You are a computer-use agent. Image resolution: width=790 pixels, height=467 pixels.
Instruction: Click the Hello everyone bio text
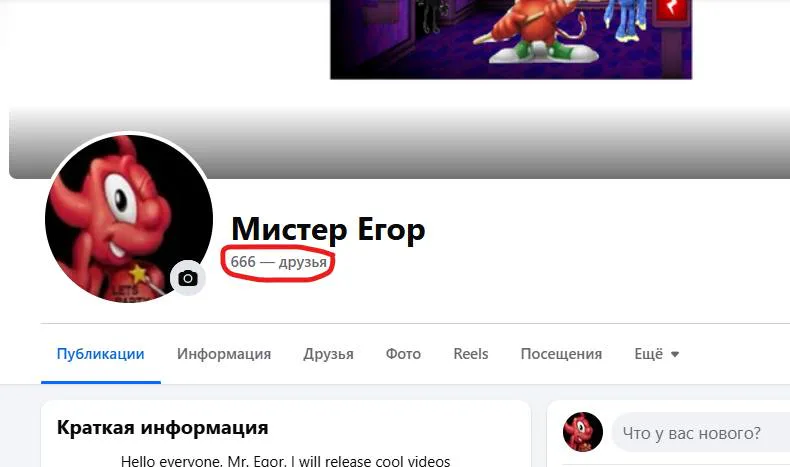285,461
